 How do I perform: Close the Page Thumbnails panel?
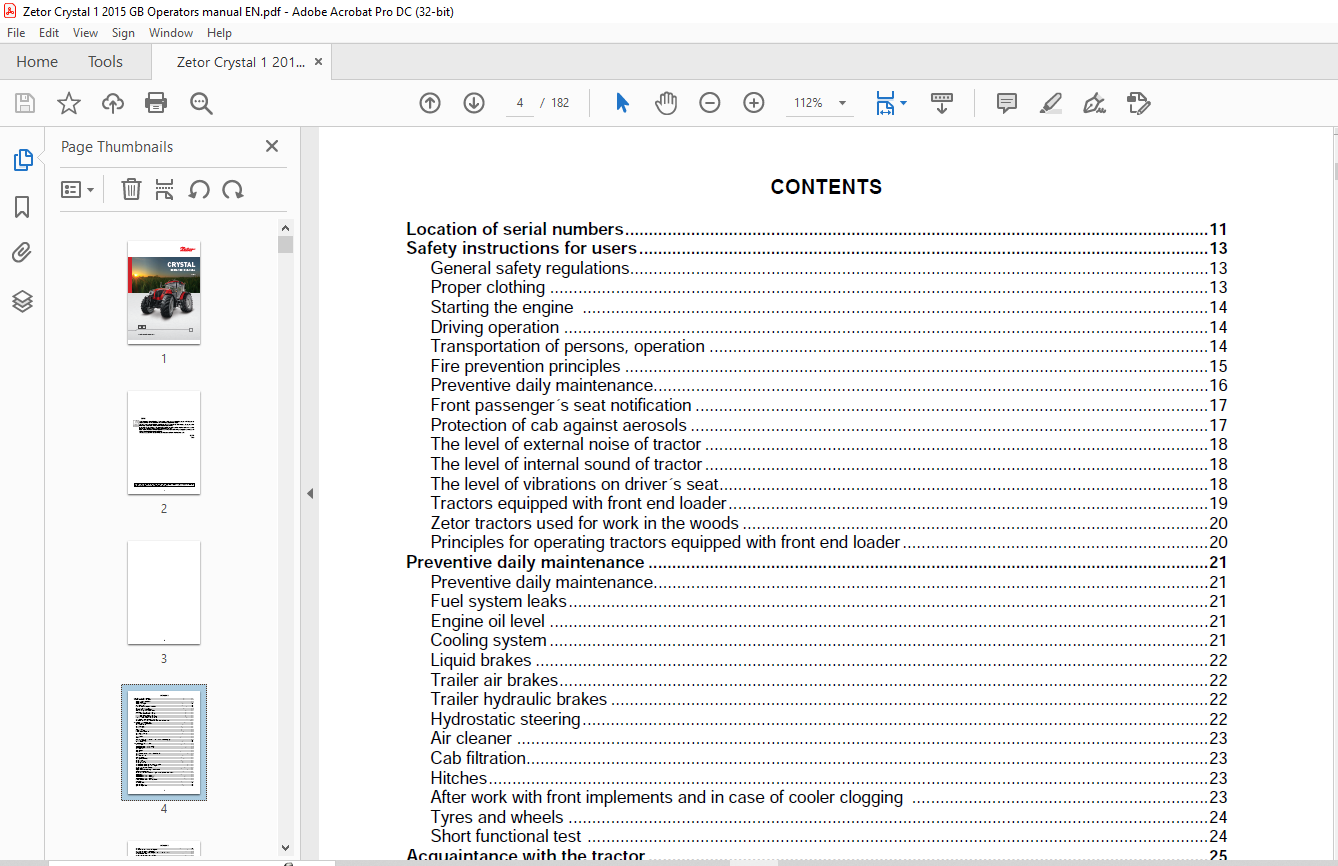272,146
